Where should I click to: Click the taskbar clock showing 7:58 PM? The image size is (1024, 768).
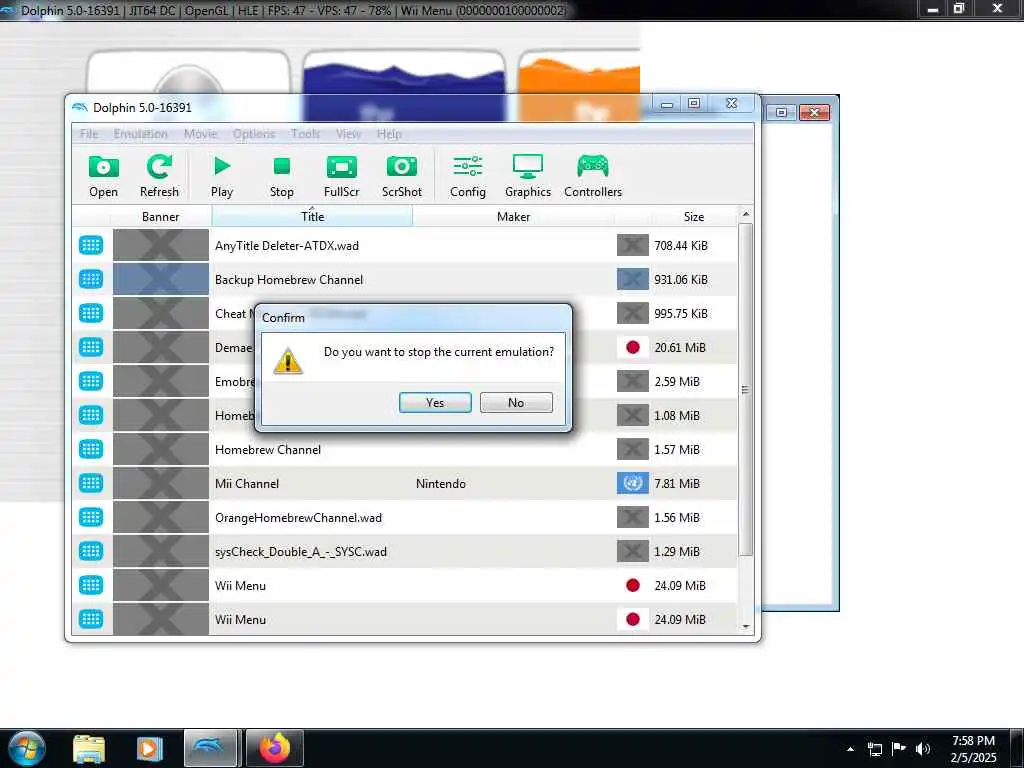coord(973,749)
